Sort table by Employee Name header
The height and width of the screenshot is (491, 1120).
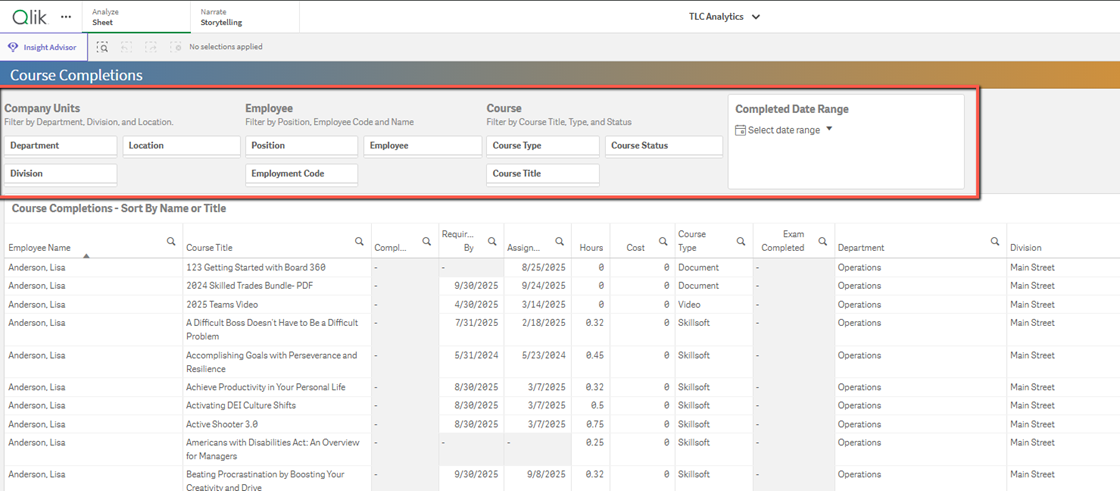pyautogui.click(x=40, y=248)
